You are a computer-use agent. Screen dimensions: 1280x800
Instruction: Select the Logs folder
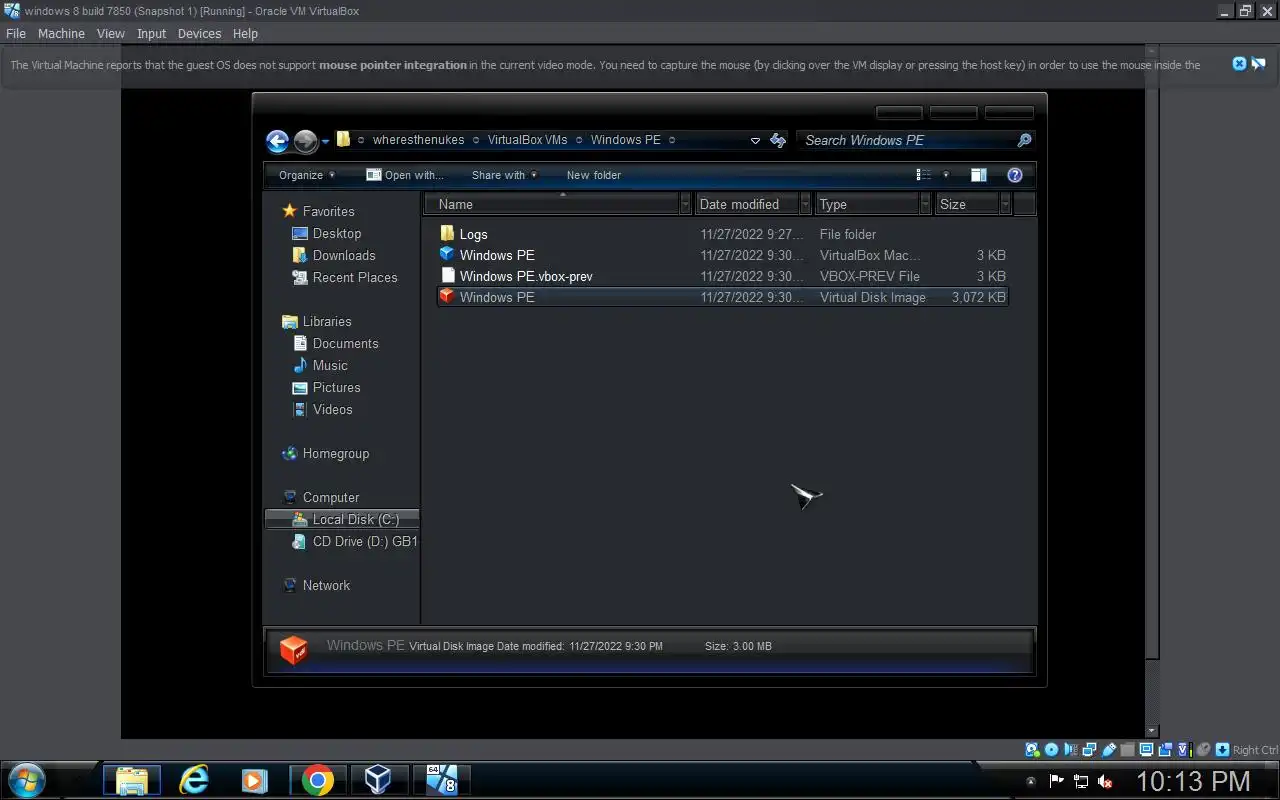click(722, 234)
